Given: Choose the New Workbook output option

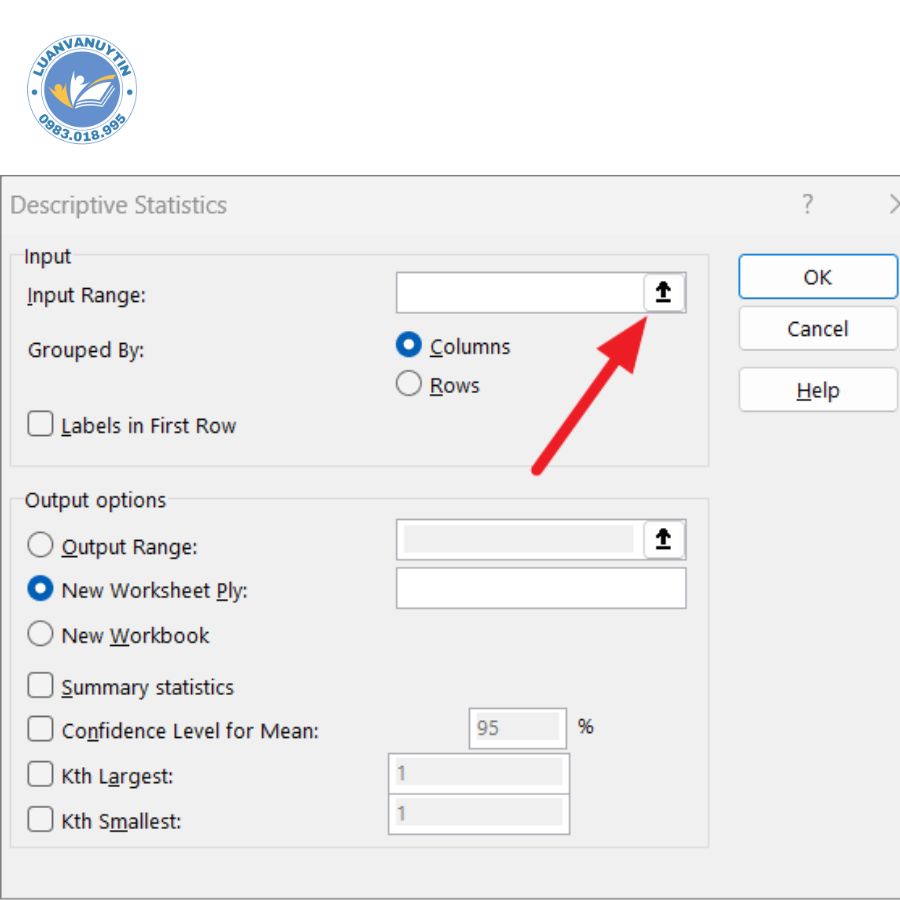Looking at the screenshot, I should 41,635.
